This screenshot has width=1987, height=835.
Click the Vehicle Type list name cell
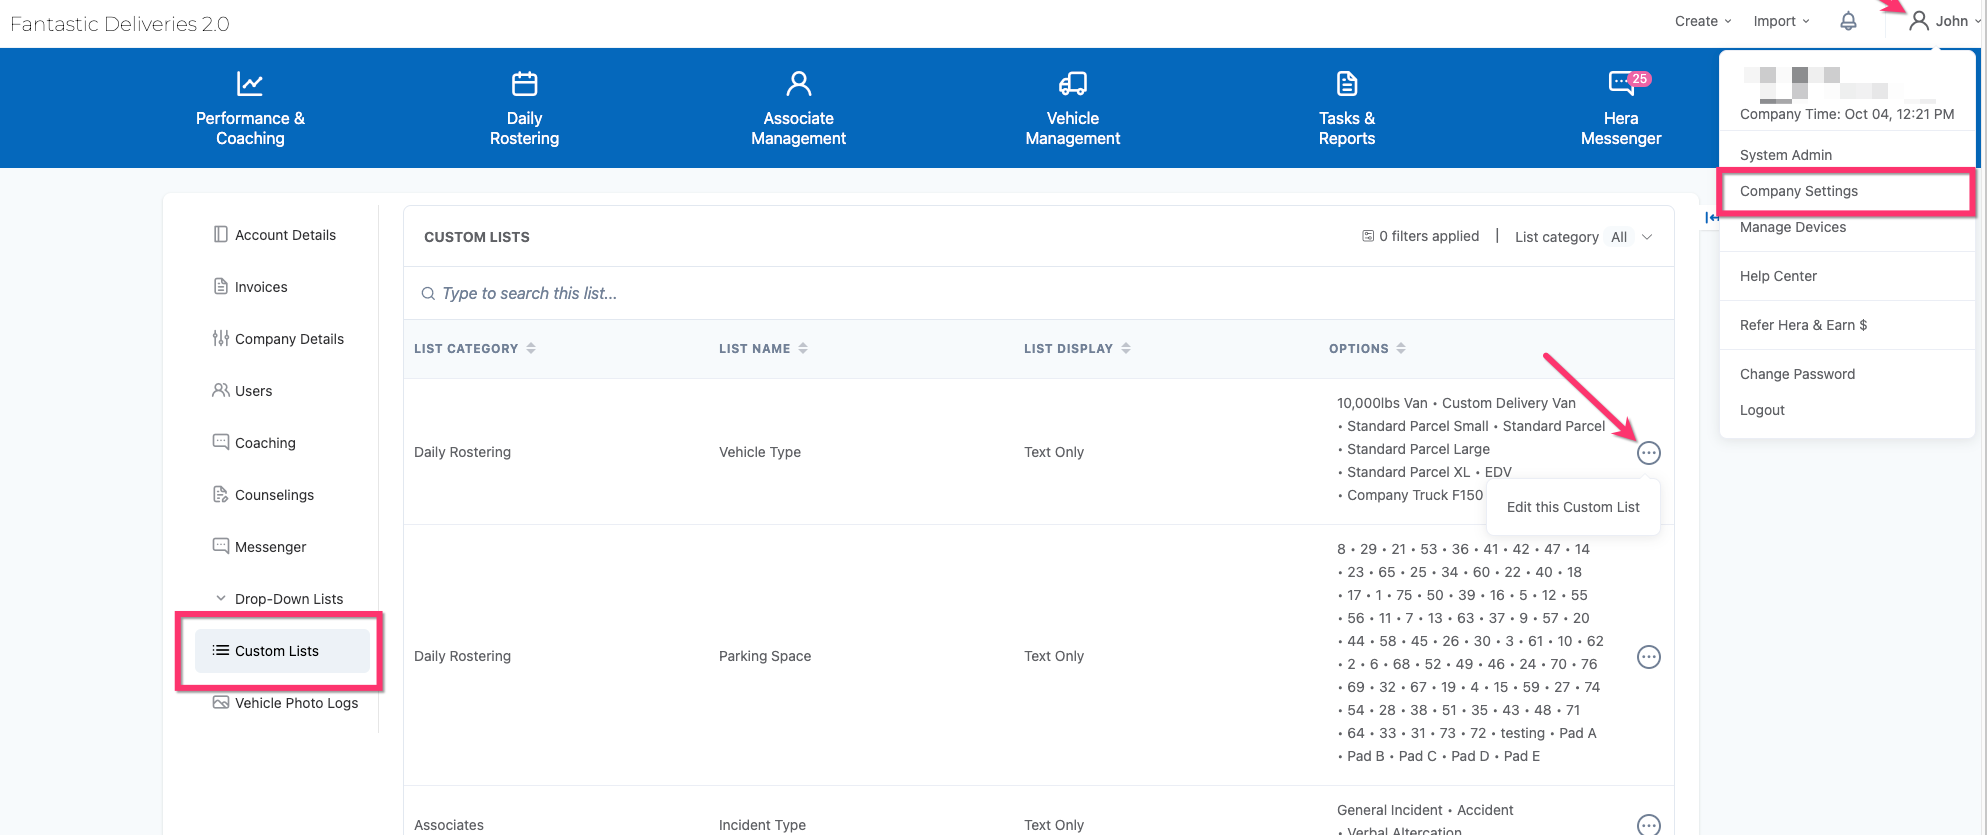pos(760,452)
